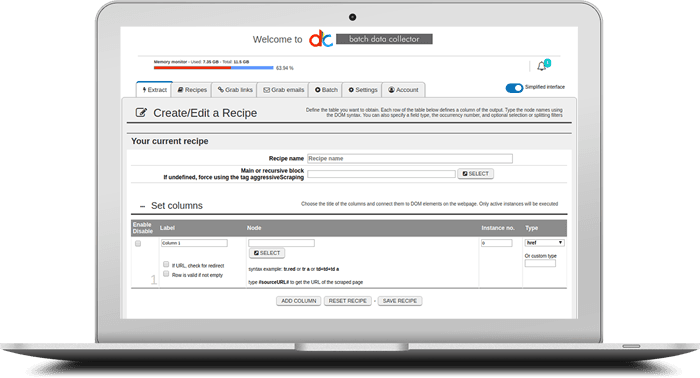This screenshot has width=700, height=378.
Task: Click the Your current recipe heading
Action: pos(170,141)
